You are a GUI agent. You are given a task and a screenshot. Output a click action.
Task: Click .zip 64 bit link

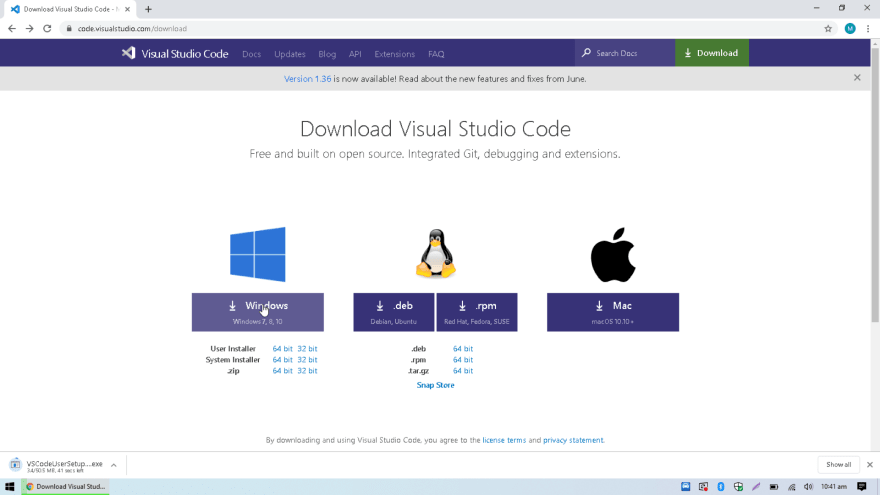click(x=282, y=371)
